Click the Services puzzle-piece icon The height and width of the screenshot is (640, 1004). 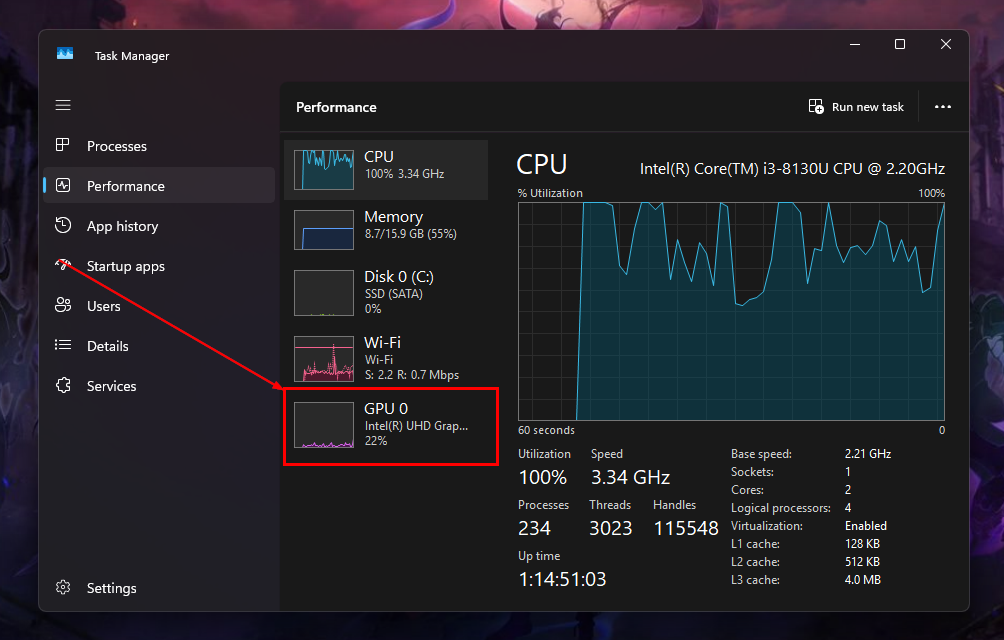click(63, 386)
